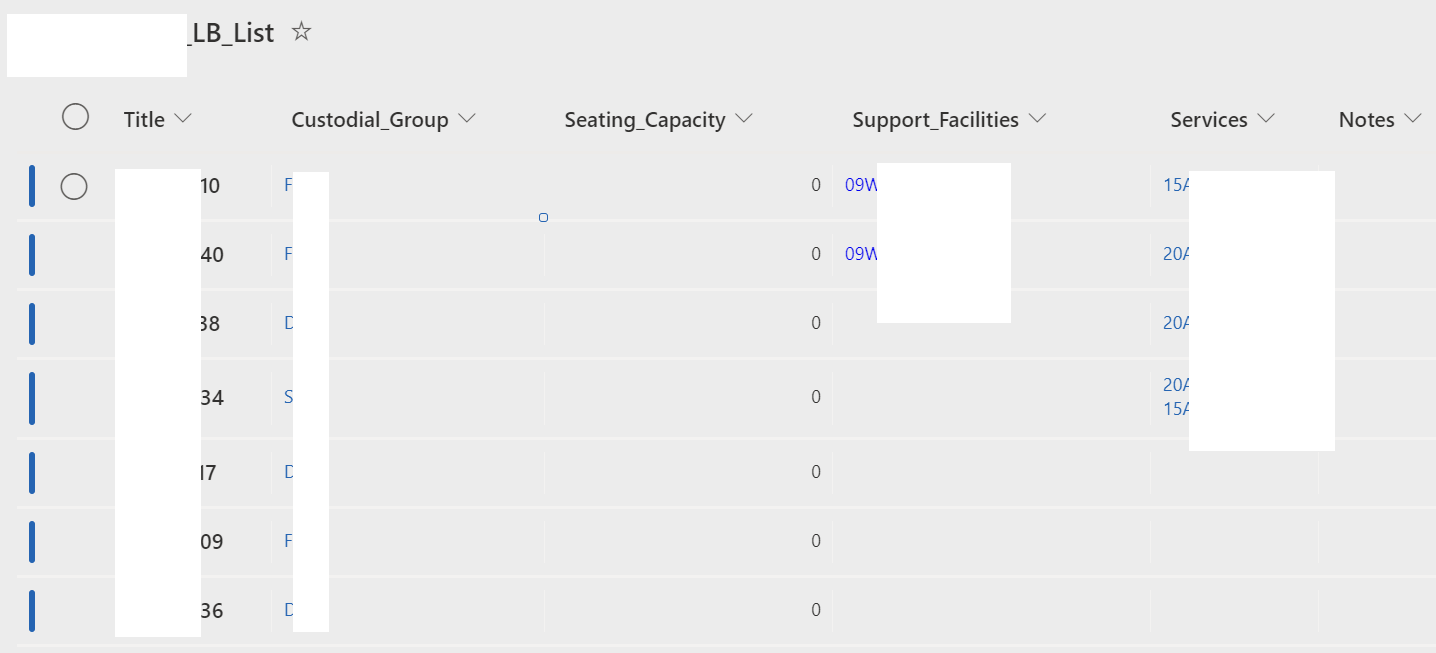Image resolution: width=1436 pixels, height=653 pixels.
Task: Expand the Support_Facilities column options
Action: tap(1037, 119)
